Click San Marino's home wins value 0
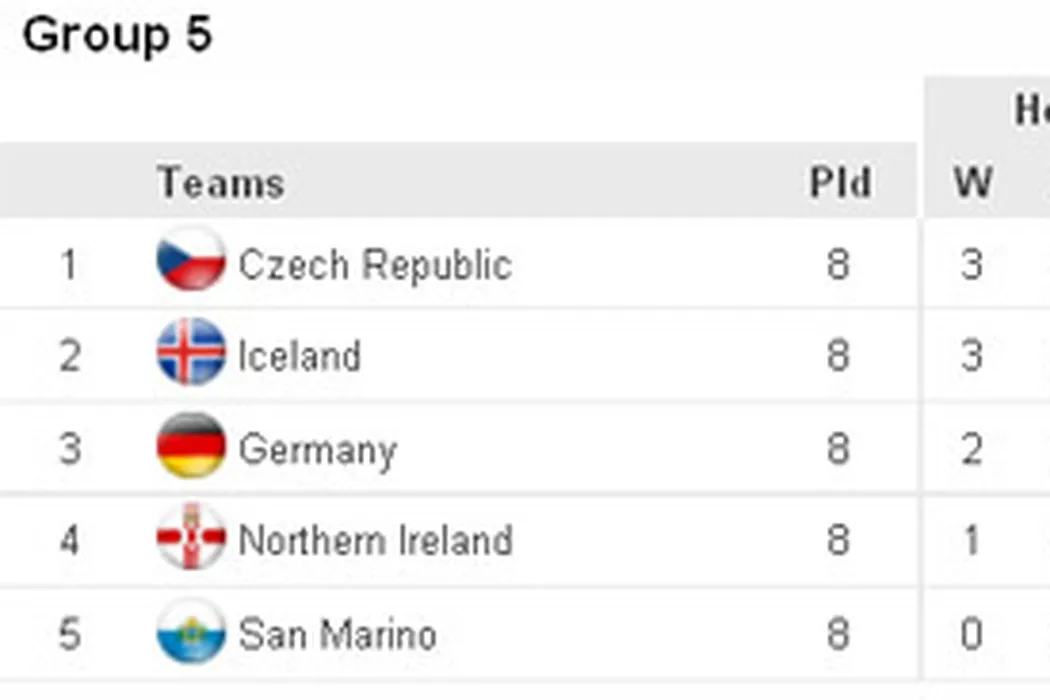This screenshot has height=700, width=1050. pyautogui.click(x=971, y=634)
